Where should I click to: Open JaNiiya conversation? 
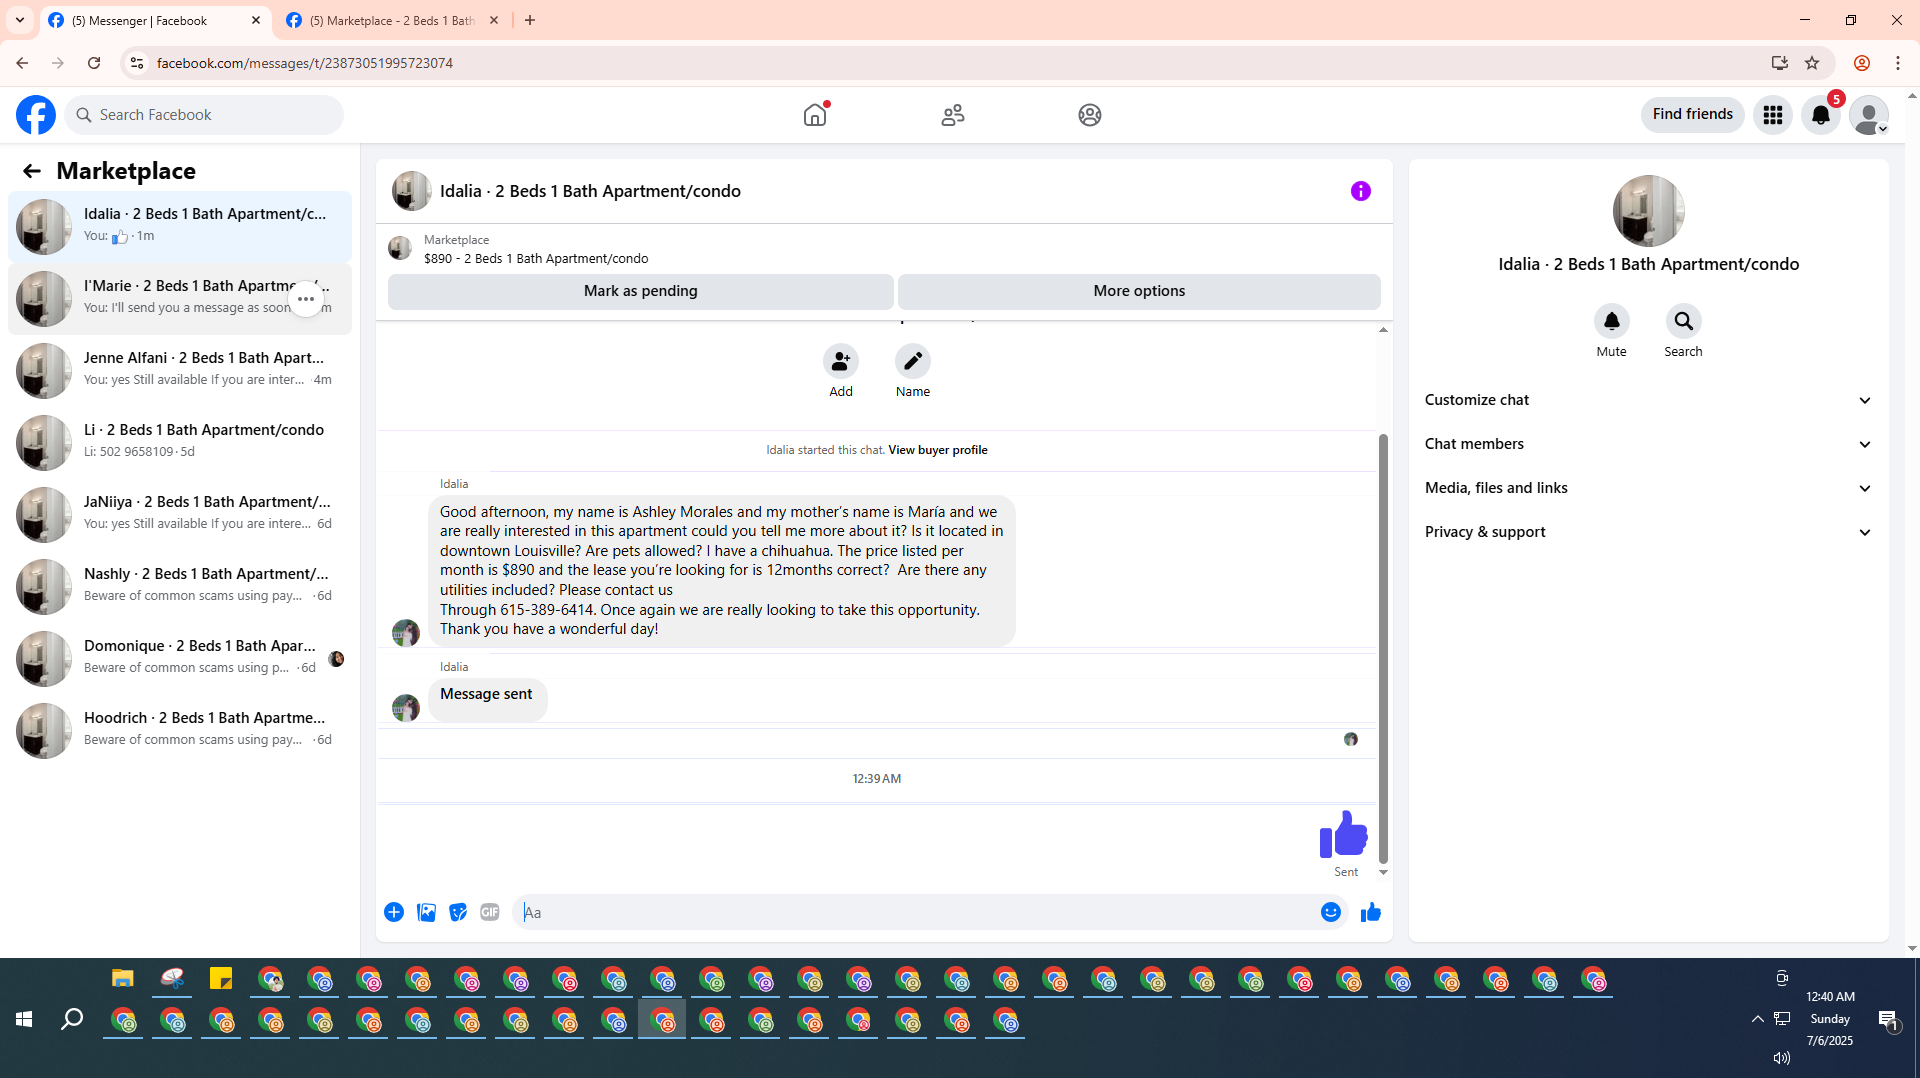180,514
